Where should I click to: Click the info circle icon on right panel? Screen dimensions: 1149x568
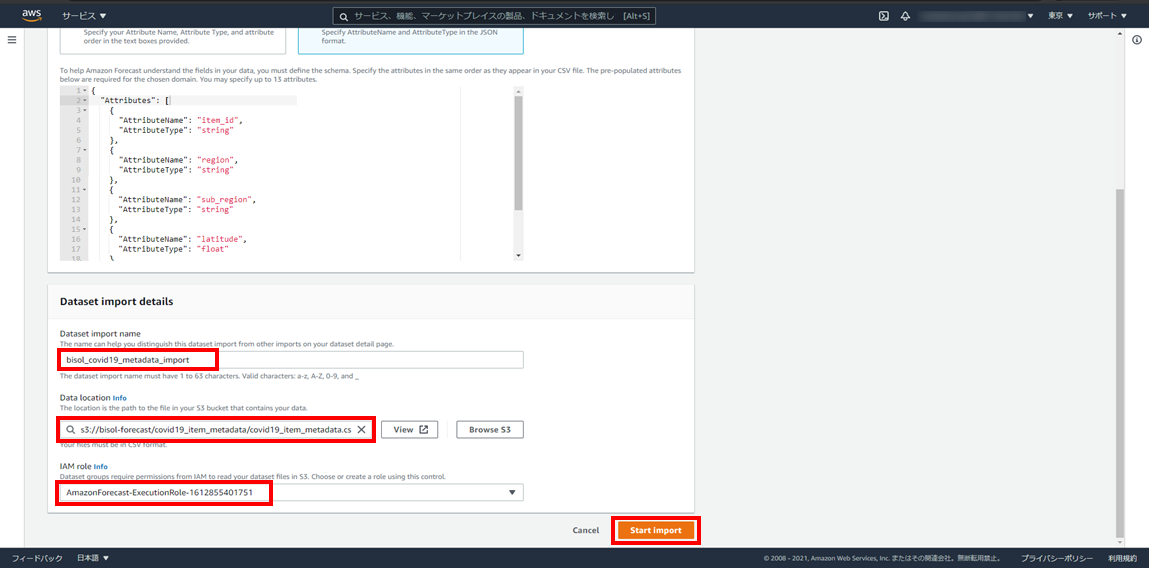tap(1137, 40)
